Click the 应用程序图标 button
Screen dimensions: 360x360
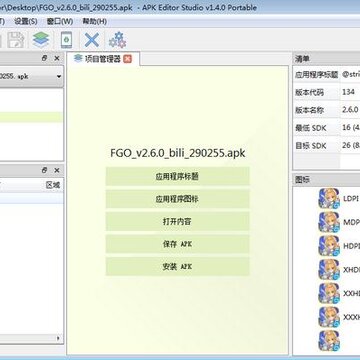click(x=177, y=199)
